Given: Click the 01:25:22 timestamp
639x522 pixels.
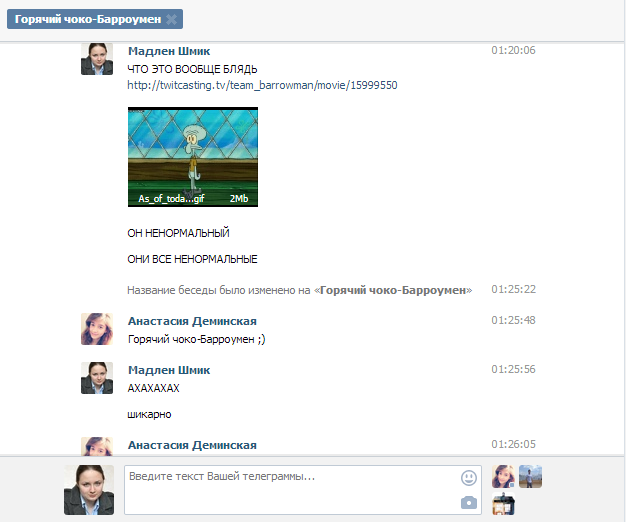Looking at the screenshot, I should click(x=513, y=289).
